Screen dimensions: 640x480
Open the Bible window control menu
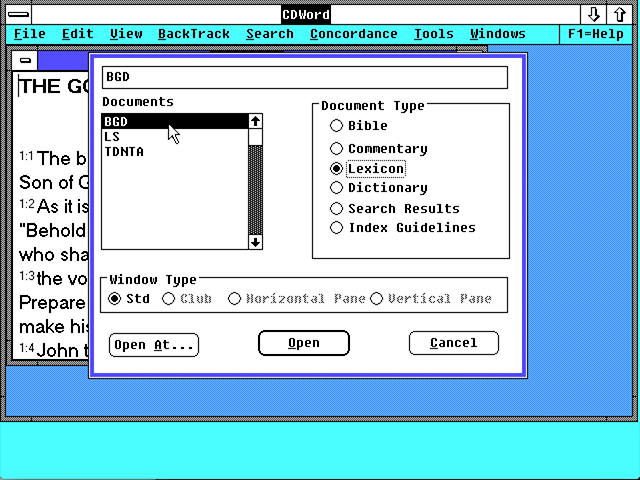(x=25, y=61)
